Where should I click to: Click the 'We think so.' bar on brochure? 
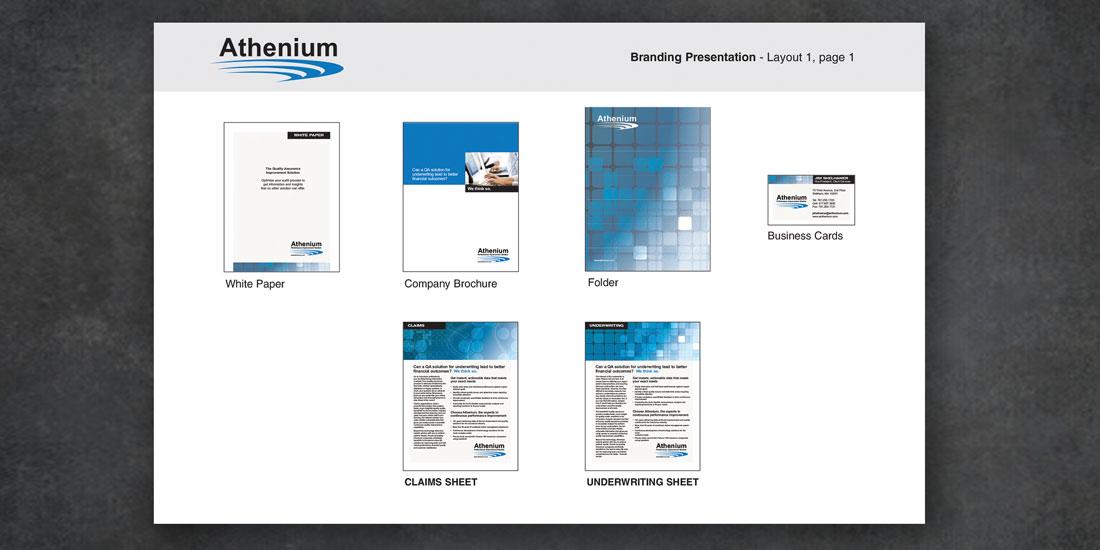(492, 189)
